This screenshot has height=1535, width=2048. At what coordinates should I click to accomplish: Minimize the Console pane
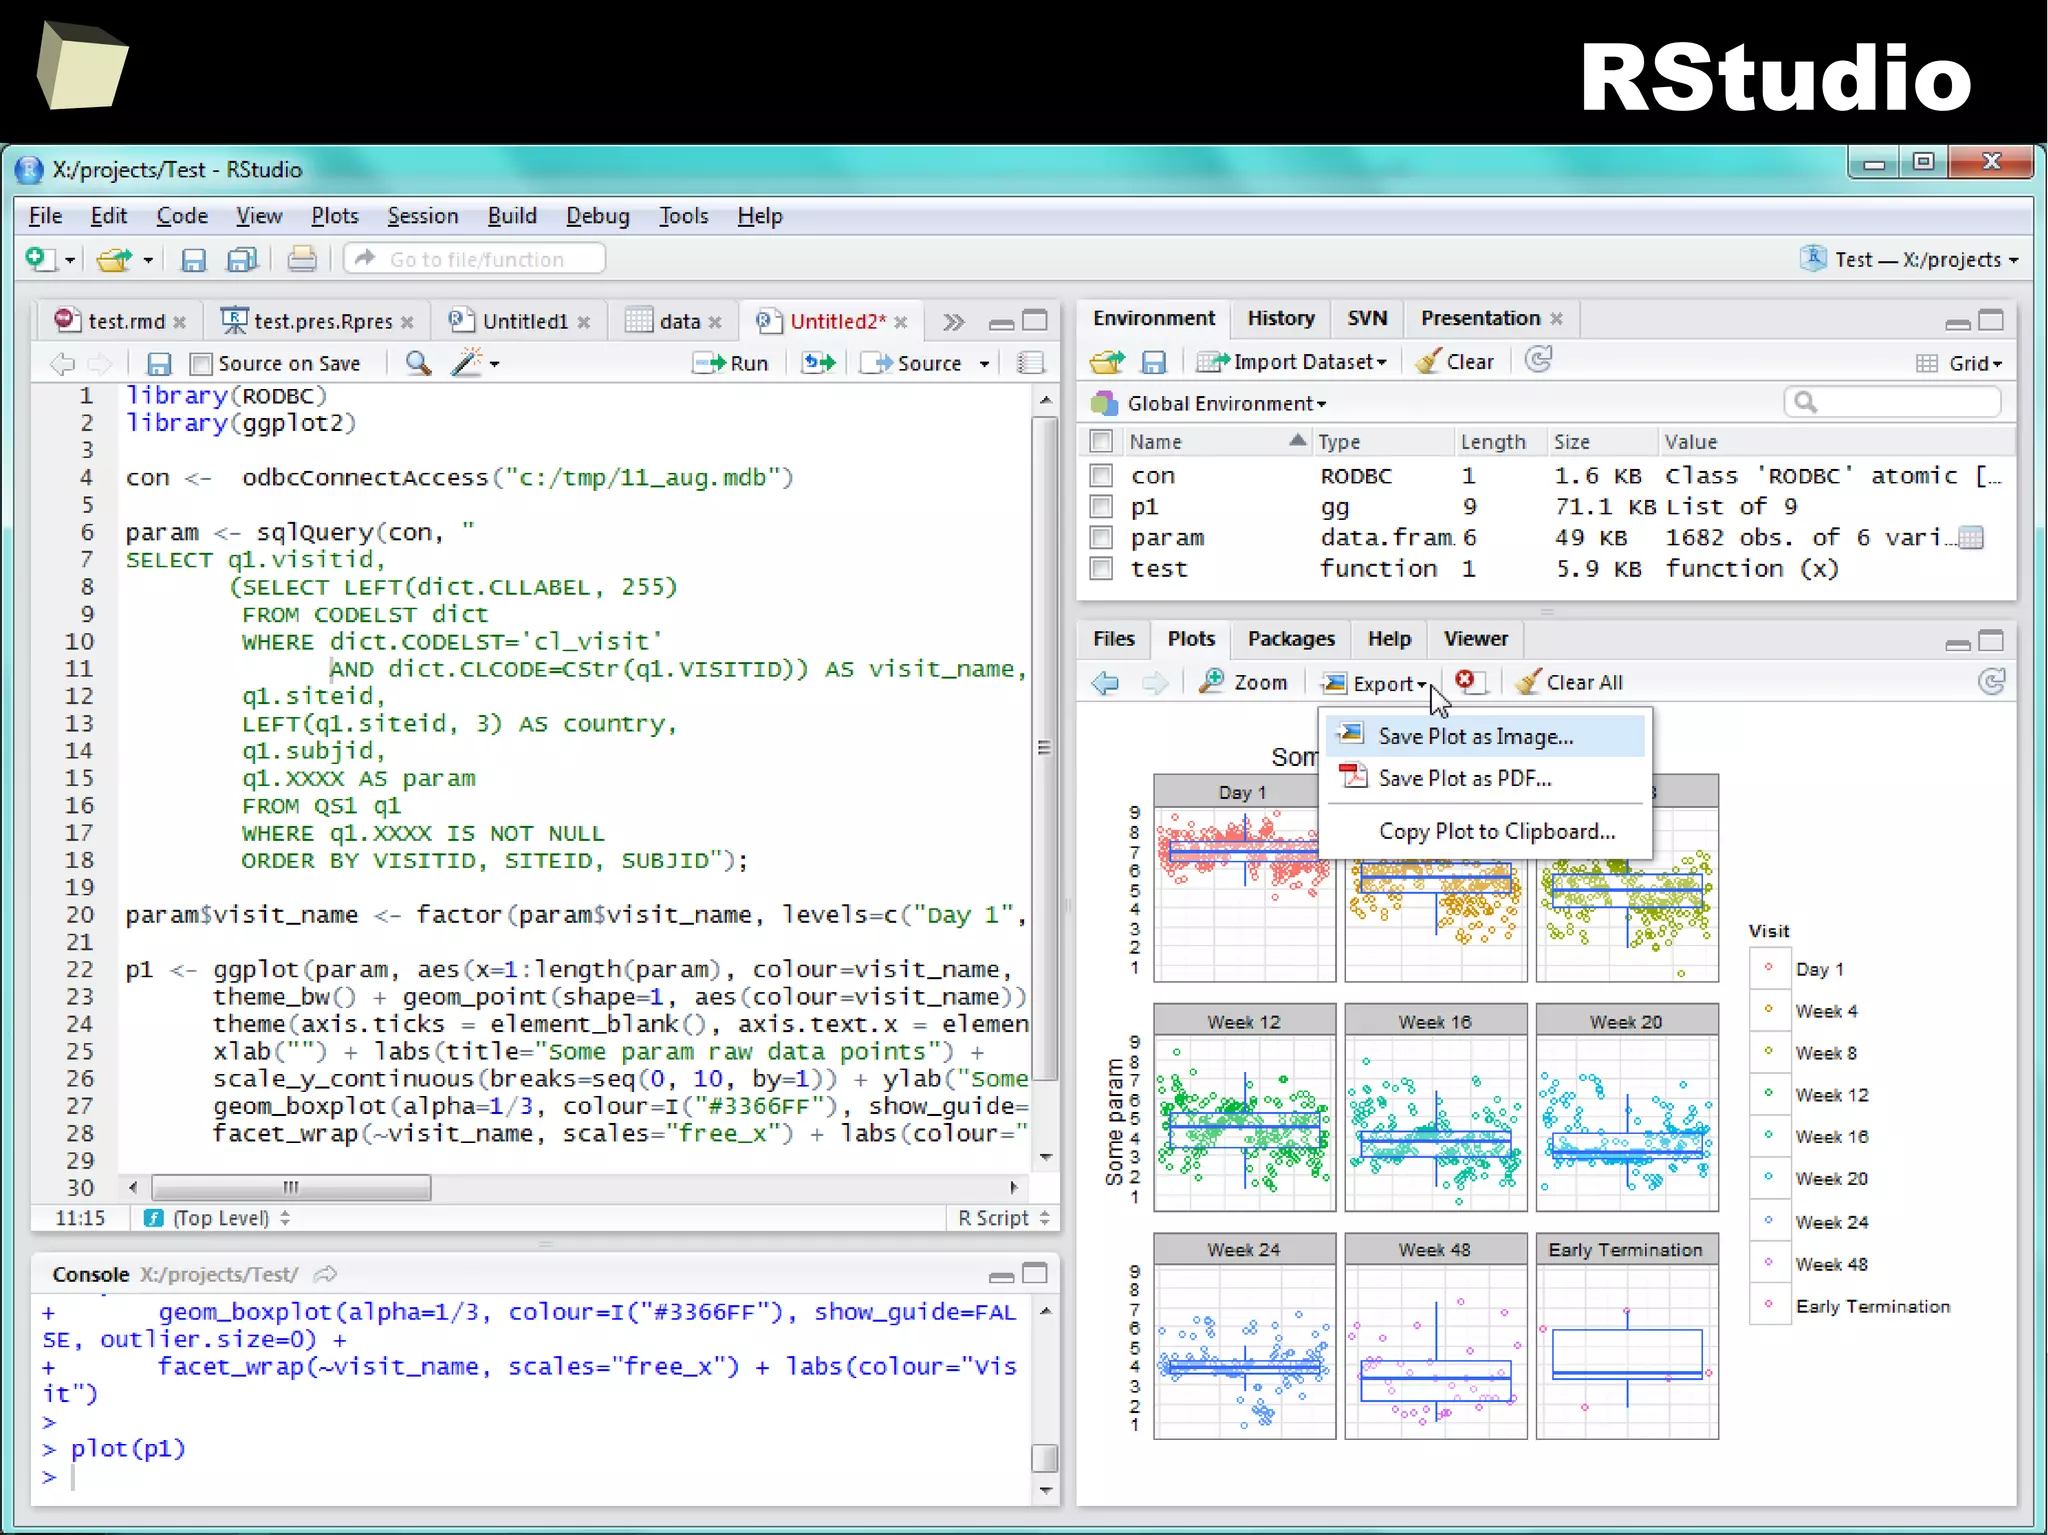click(x=1001, y=1276)
